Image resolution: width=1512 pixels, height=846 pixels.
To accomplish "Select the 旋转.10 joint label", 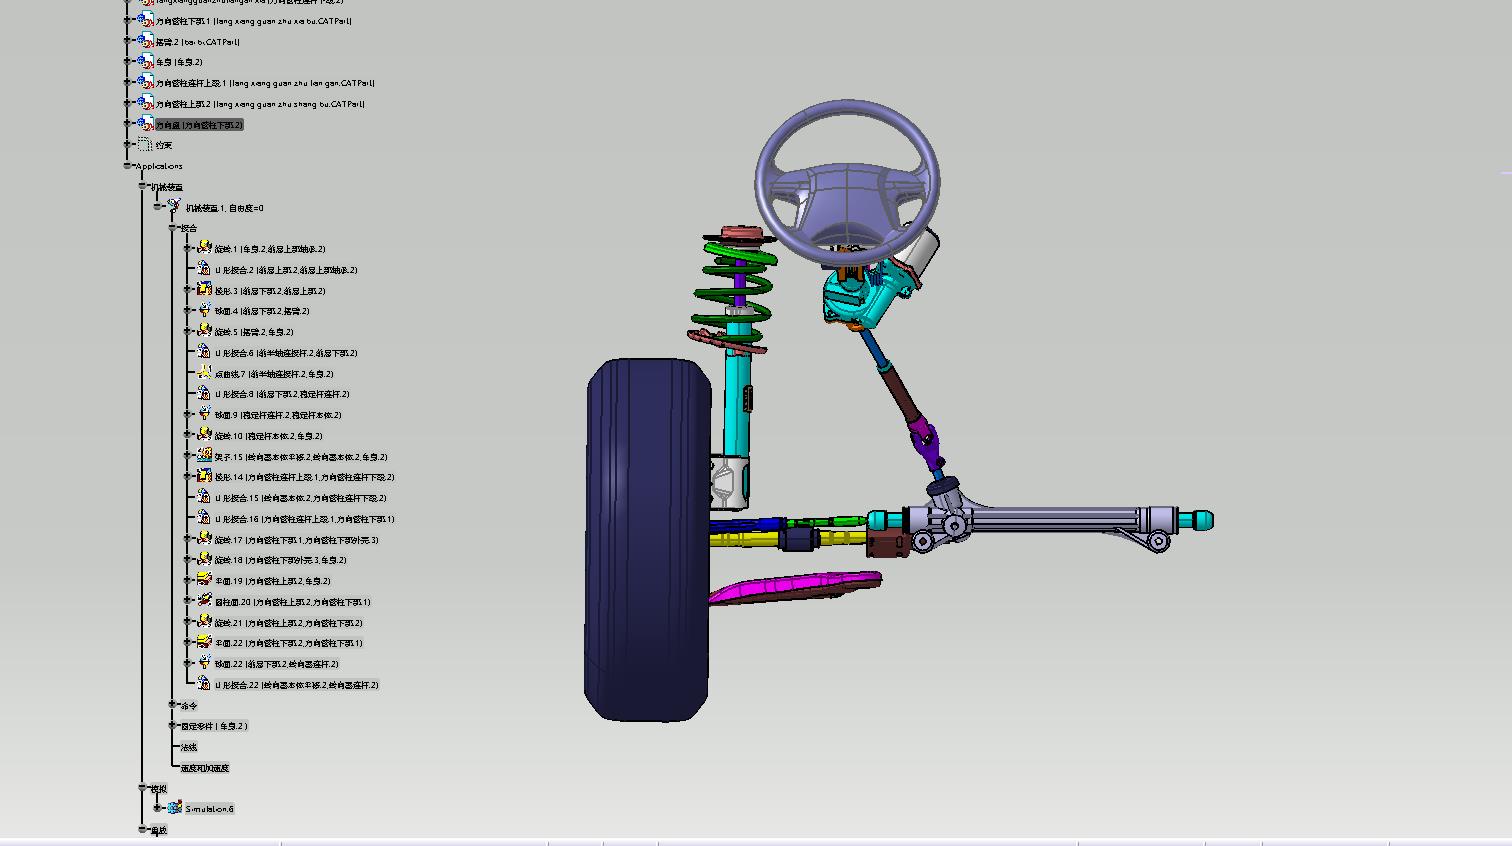I will coord(269,436).
